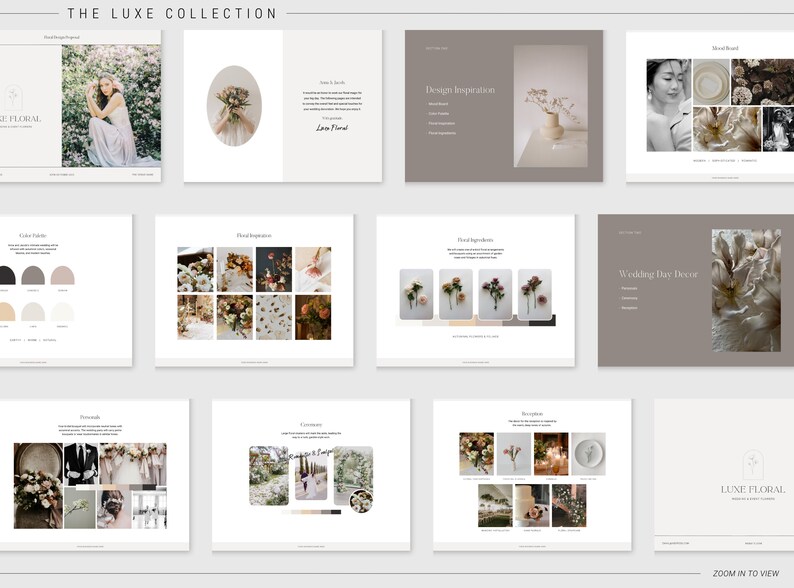794x588 pixels.
Task: Pick the blush pink arch swatch
Action: [62, 276]
